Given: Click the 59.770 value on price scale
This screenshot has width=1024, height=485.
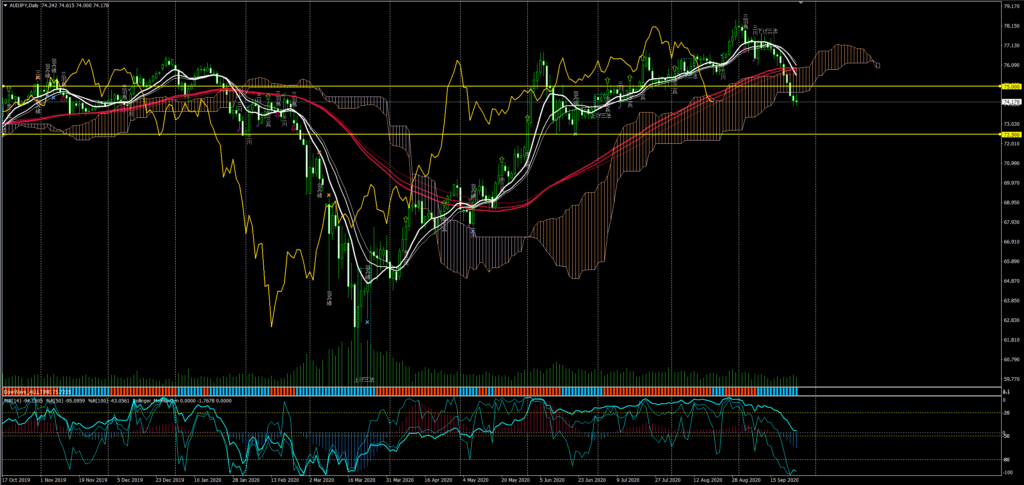Looking at the screenshot, I should click(1010, 379).
